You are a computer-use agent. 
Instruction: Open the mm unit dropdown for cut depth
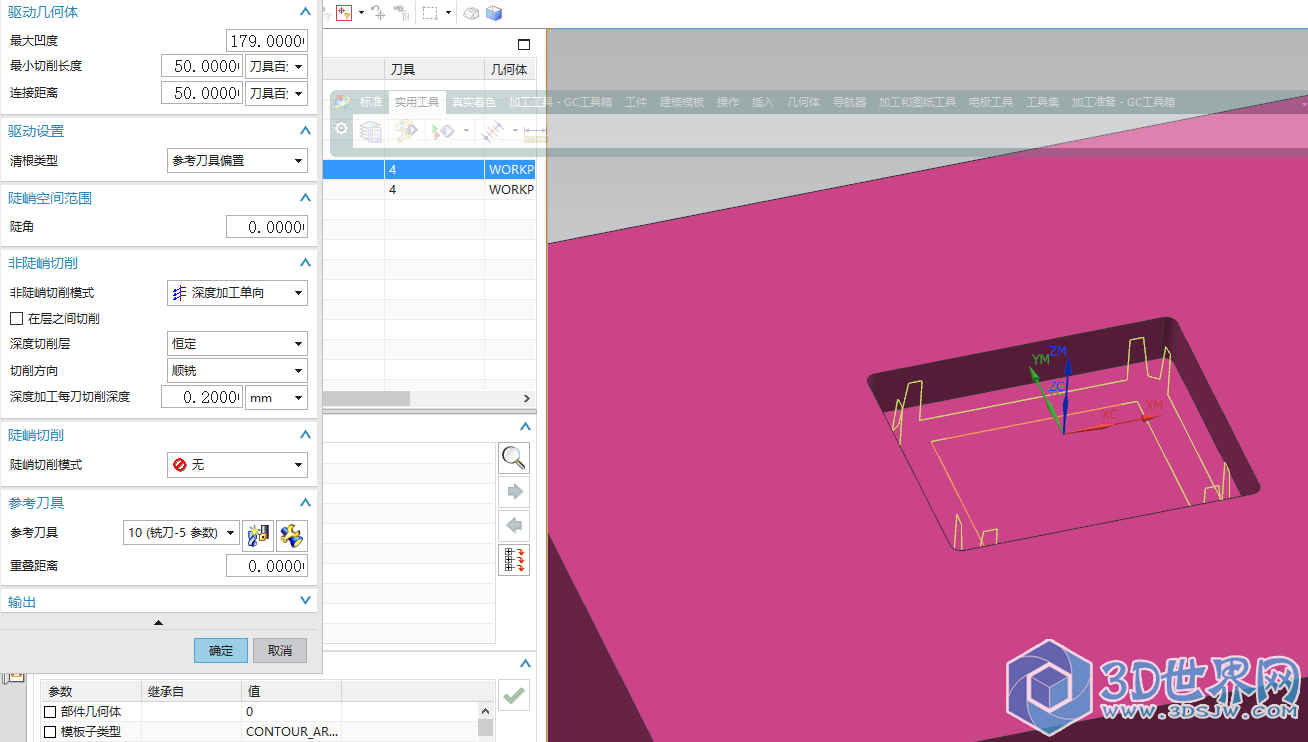tap(277, 397)
